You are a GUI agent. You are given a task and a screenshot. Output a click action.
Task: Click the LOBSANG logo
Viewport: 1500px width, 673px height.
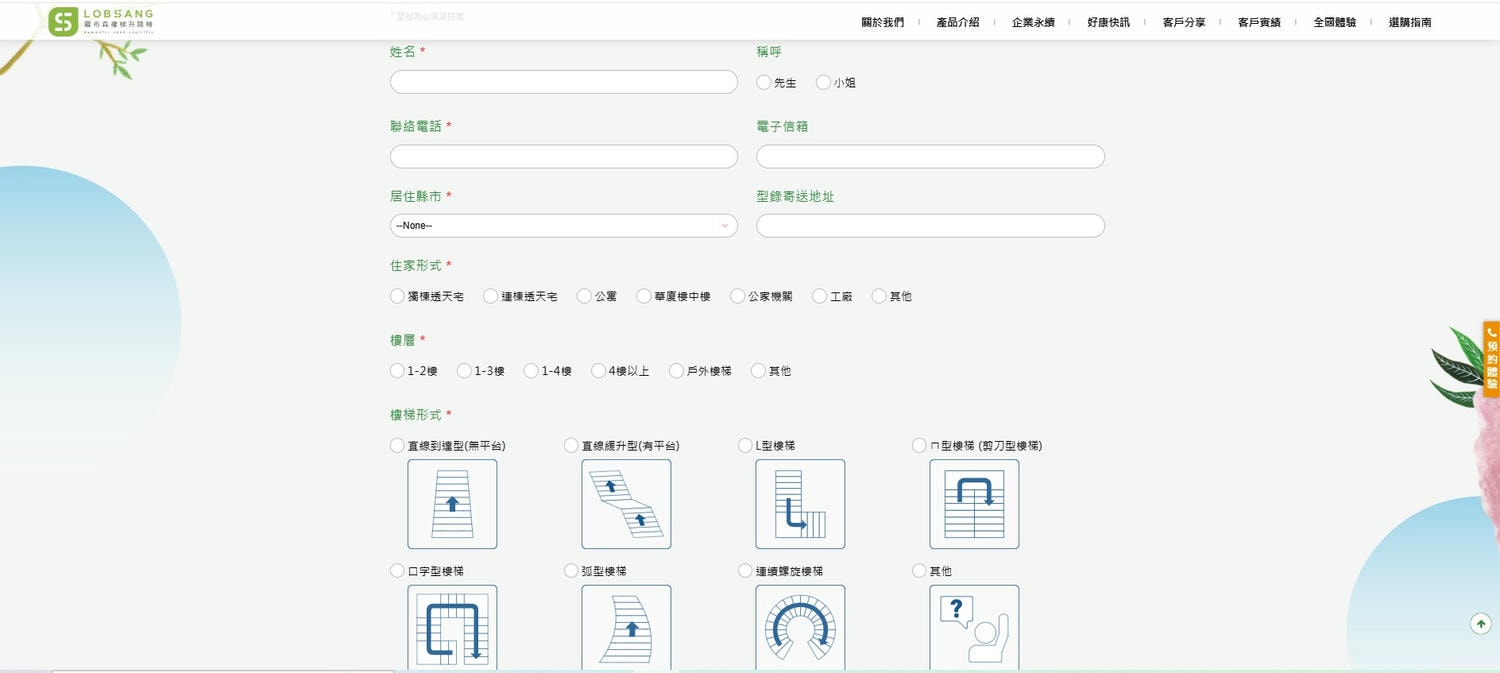point(100,20)
